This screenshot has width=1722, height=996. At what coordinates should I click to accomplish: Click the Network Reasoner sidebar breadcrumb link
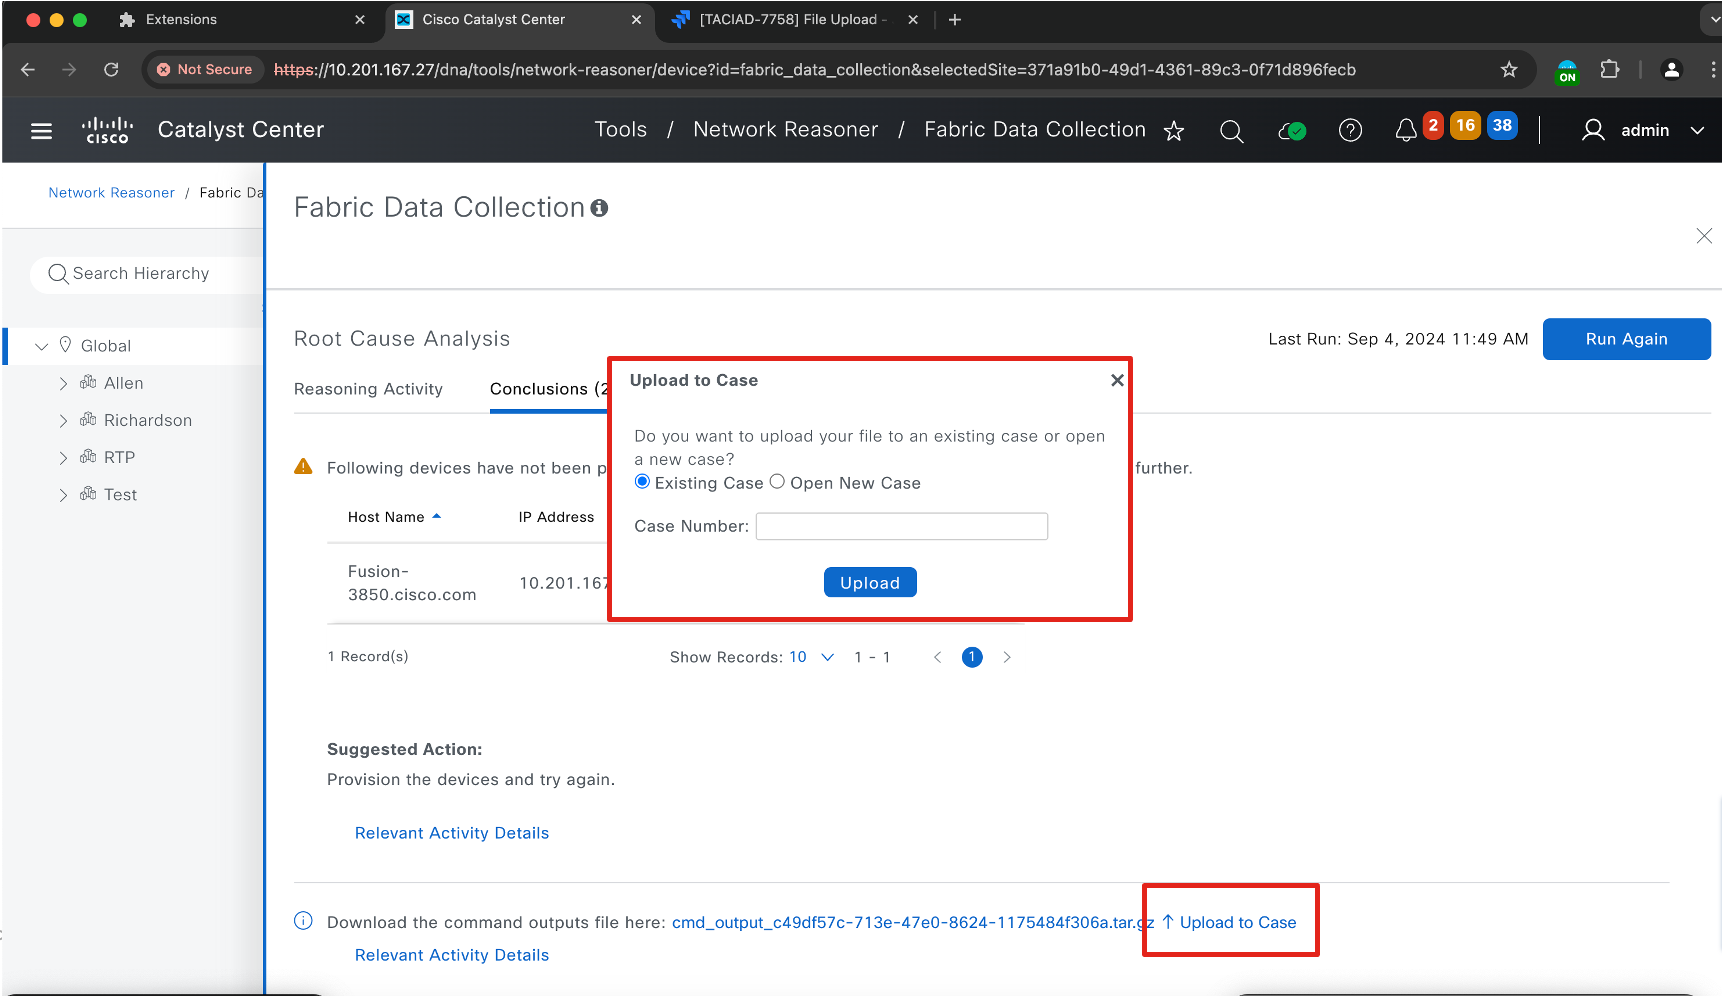click(111, 193)
